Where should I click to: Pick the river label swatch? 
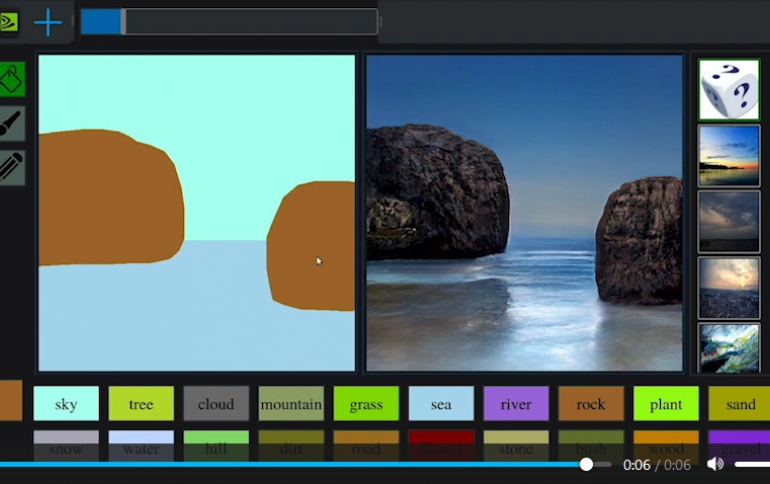(516, 403)
